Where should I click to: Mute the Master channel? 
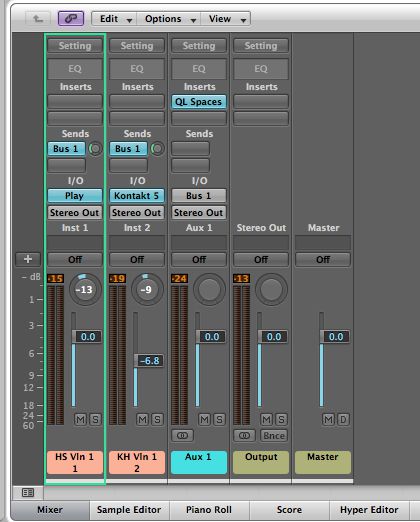coord(328,419)
